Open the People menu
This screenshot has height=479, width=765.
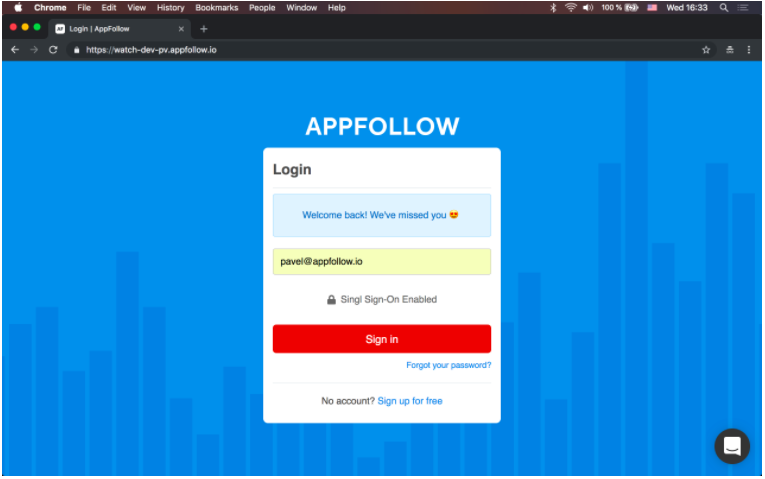pyautogui.click(x=262, y=8)
